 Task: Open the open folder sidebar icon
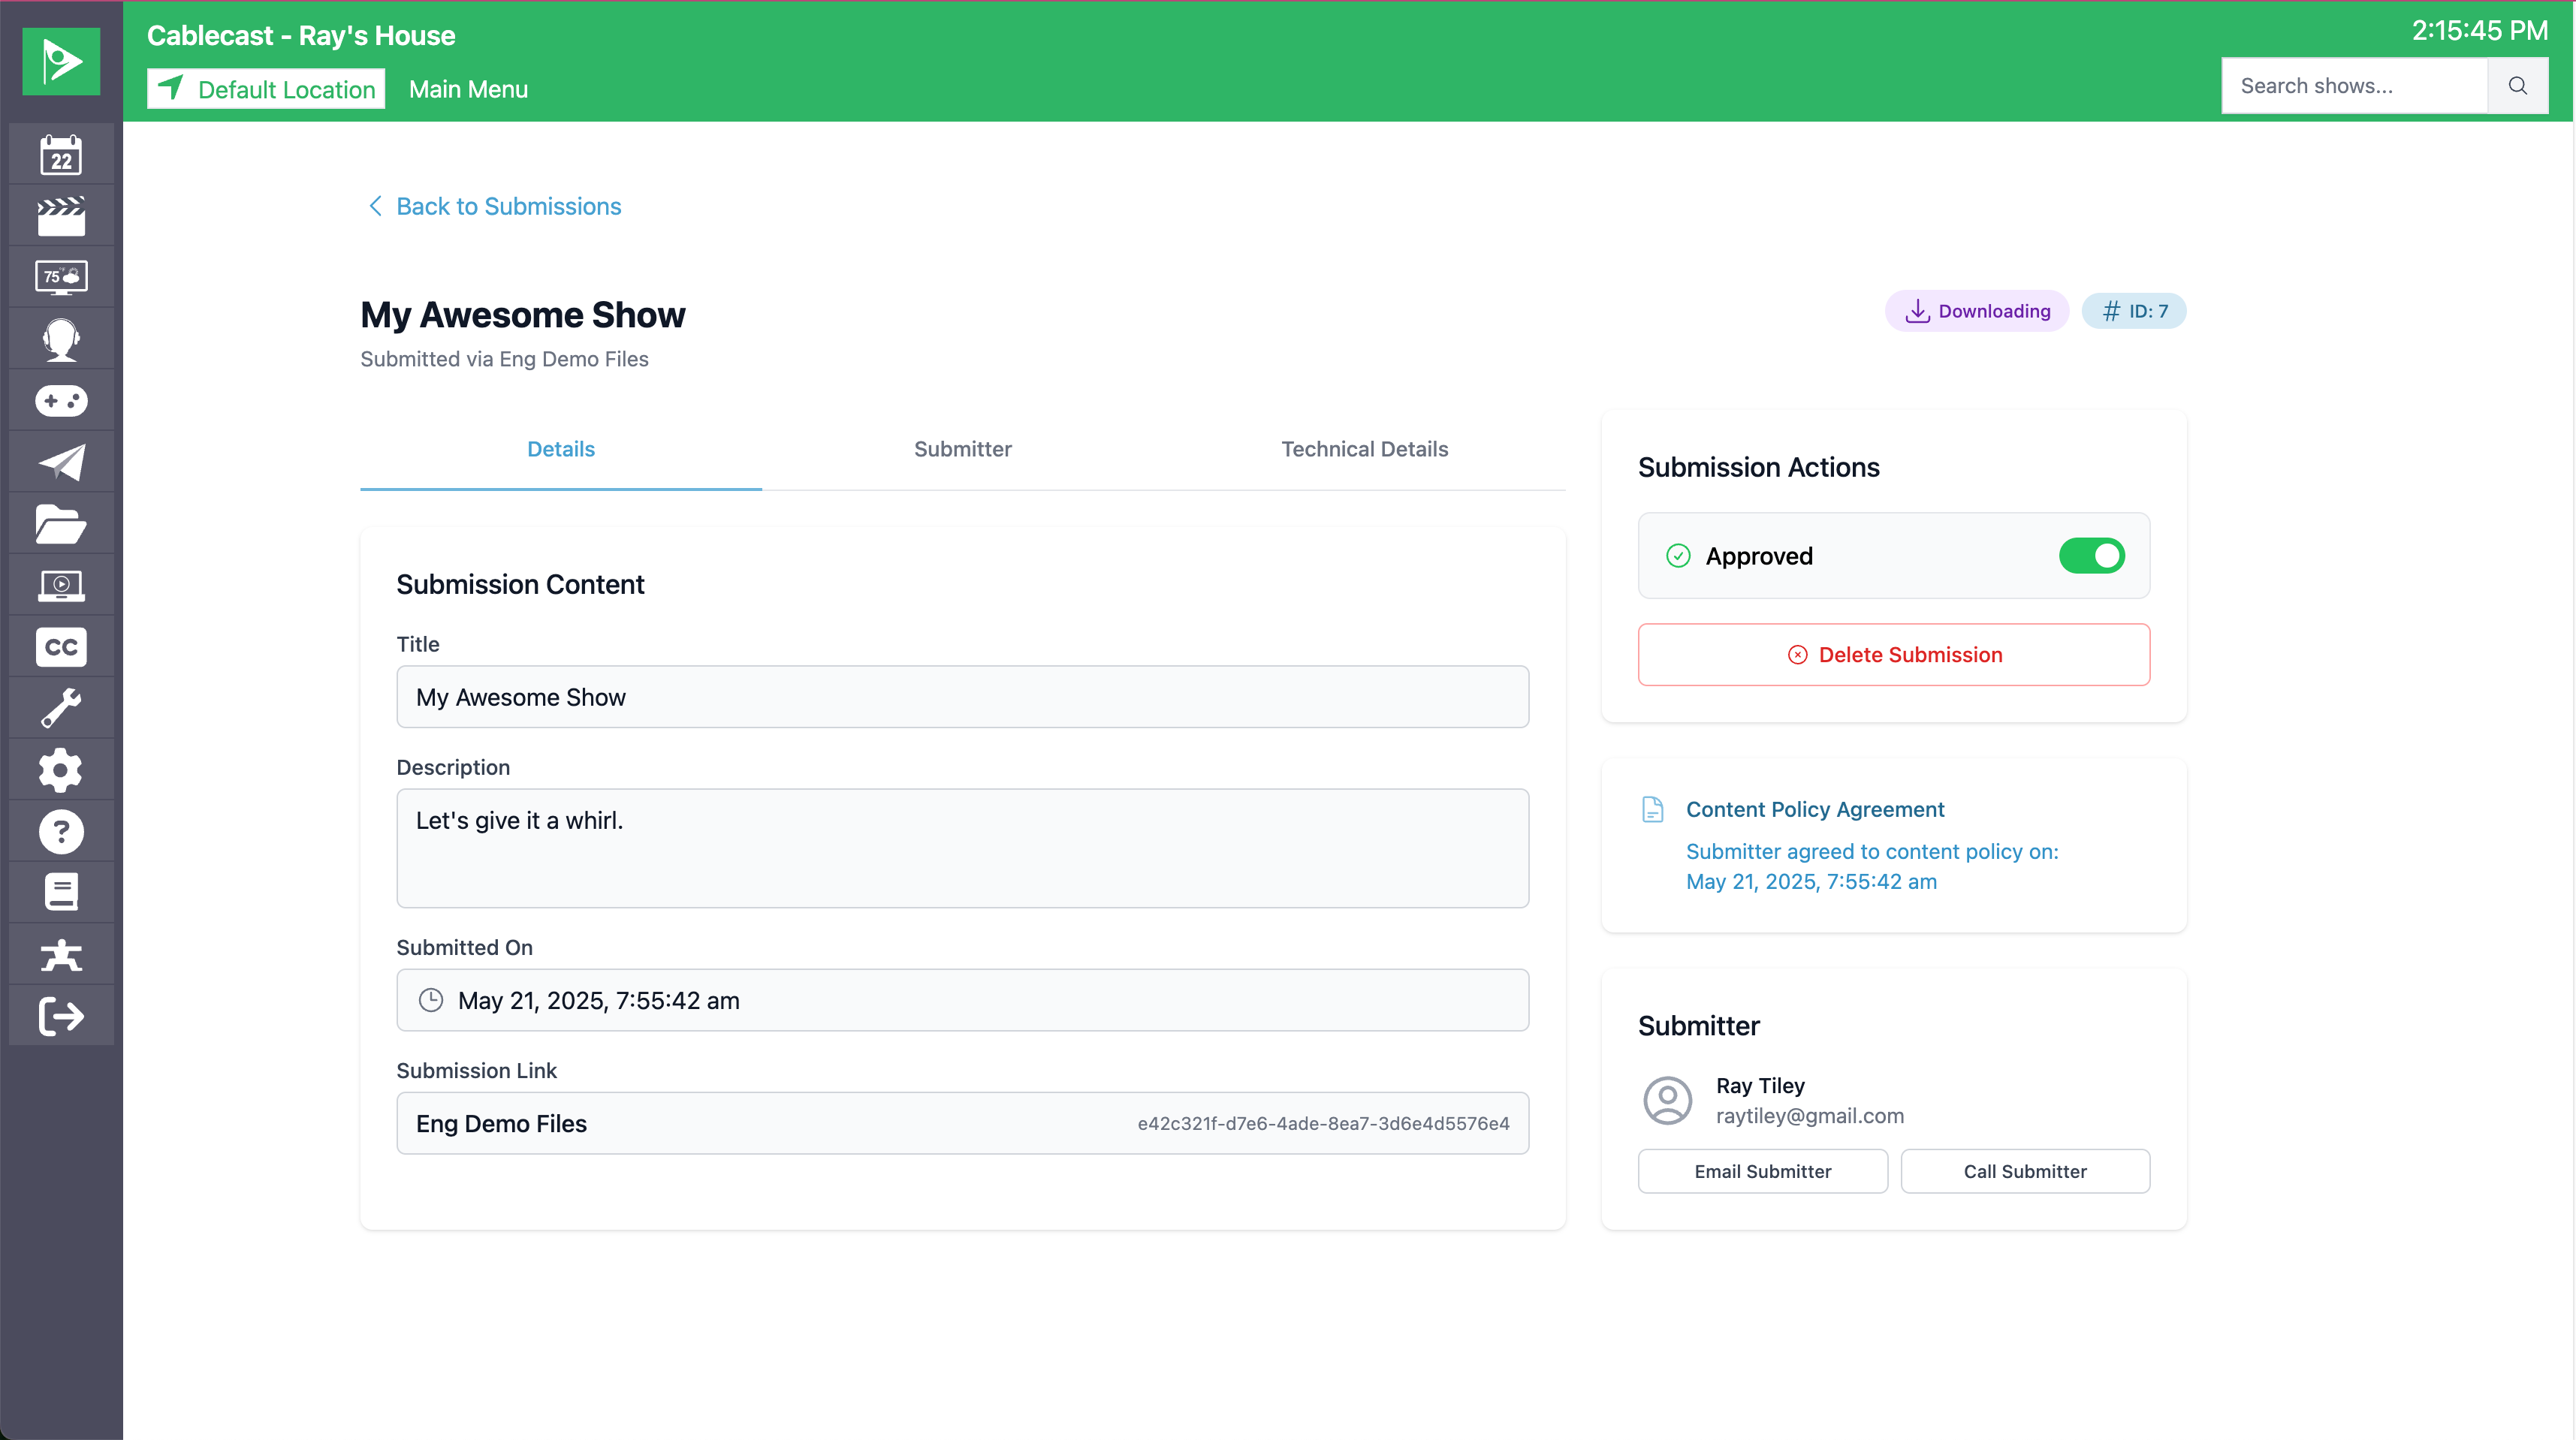61,524
